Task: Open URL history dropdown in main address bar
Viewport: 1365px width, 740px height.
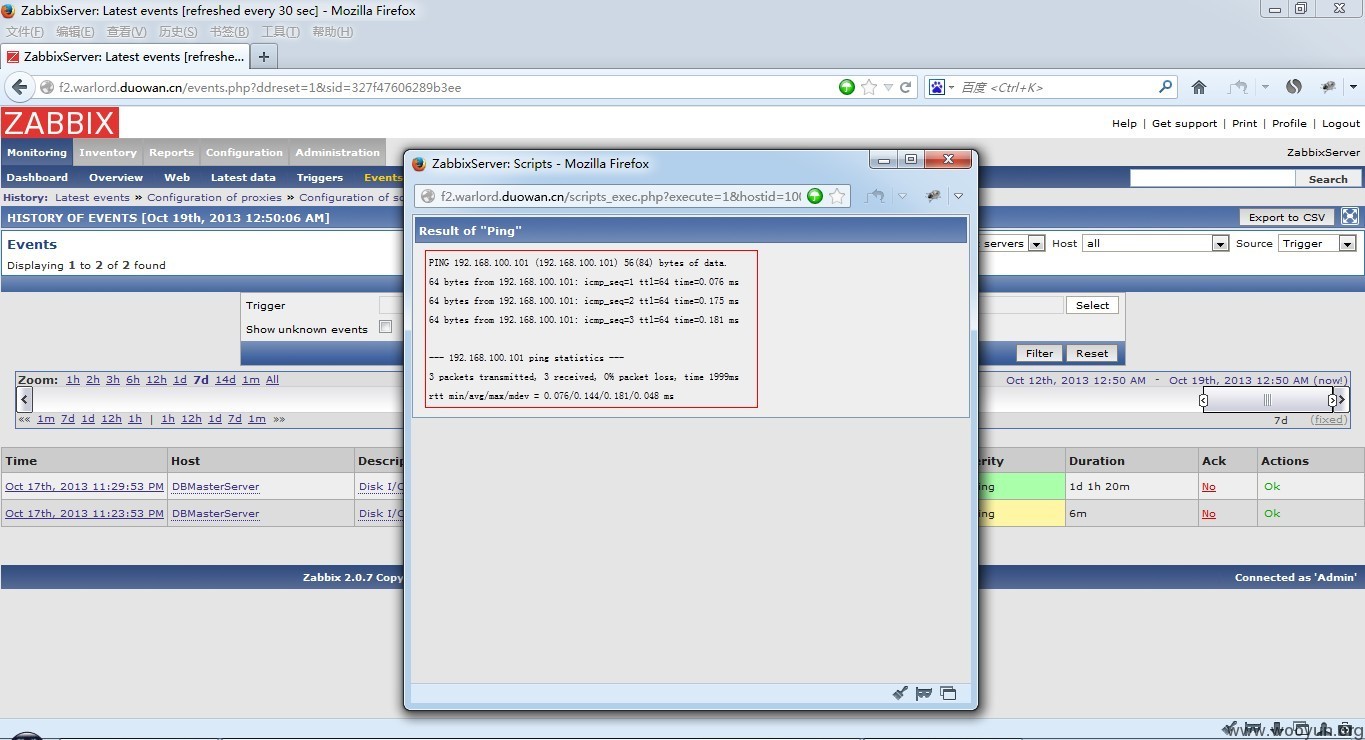Action: 888,87
